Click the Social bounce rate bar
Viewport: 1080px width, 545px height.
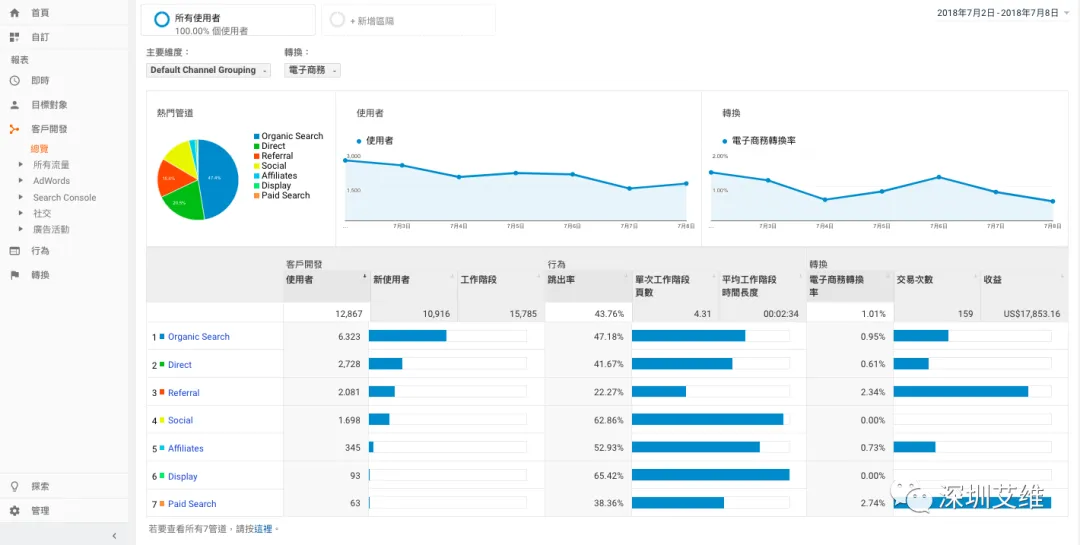pos(707,419)
